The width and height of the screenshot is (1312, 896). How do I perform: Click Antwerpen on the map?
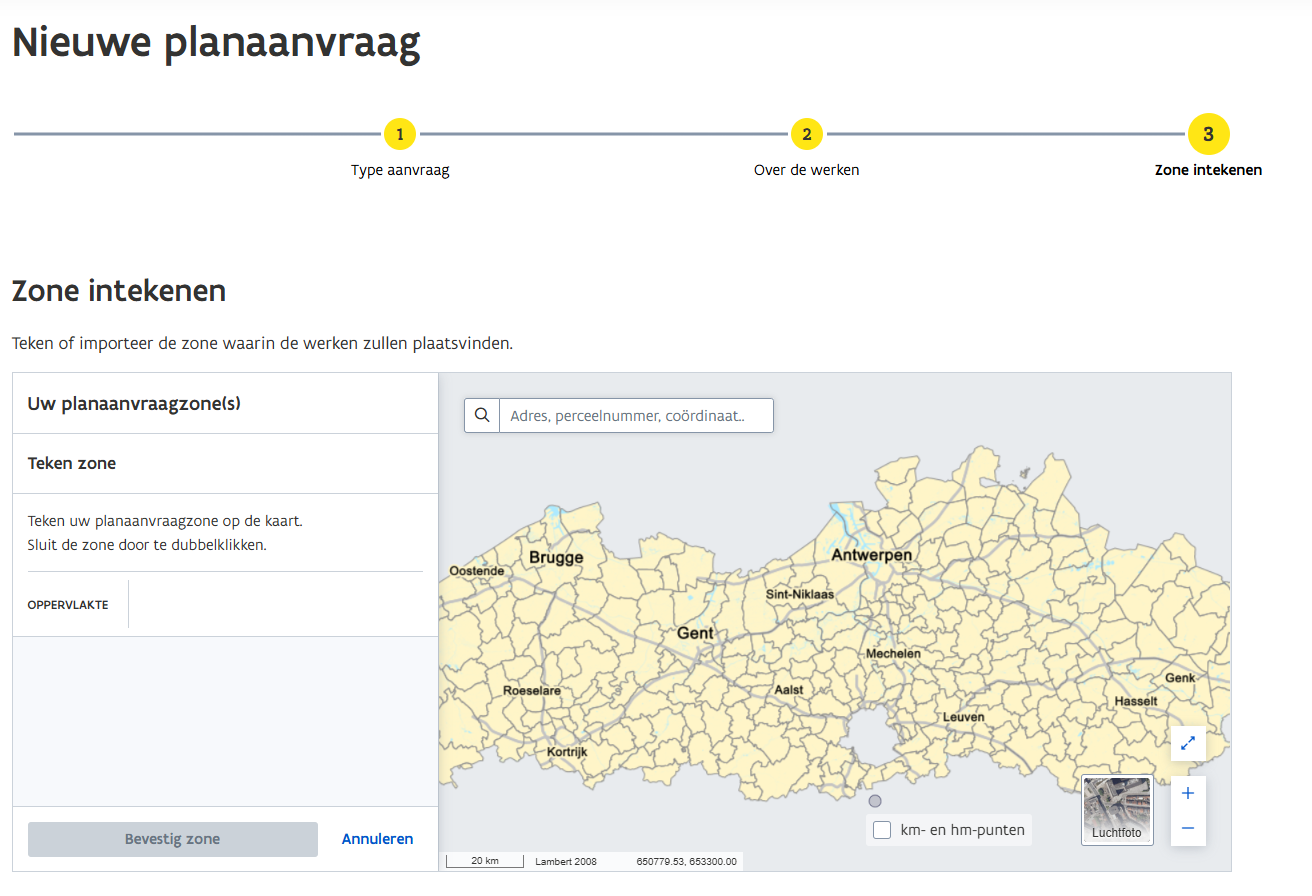pyautogui.click(x=871, y=555)
